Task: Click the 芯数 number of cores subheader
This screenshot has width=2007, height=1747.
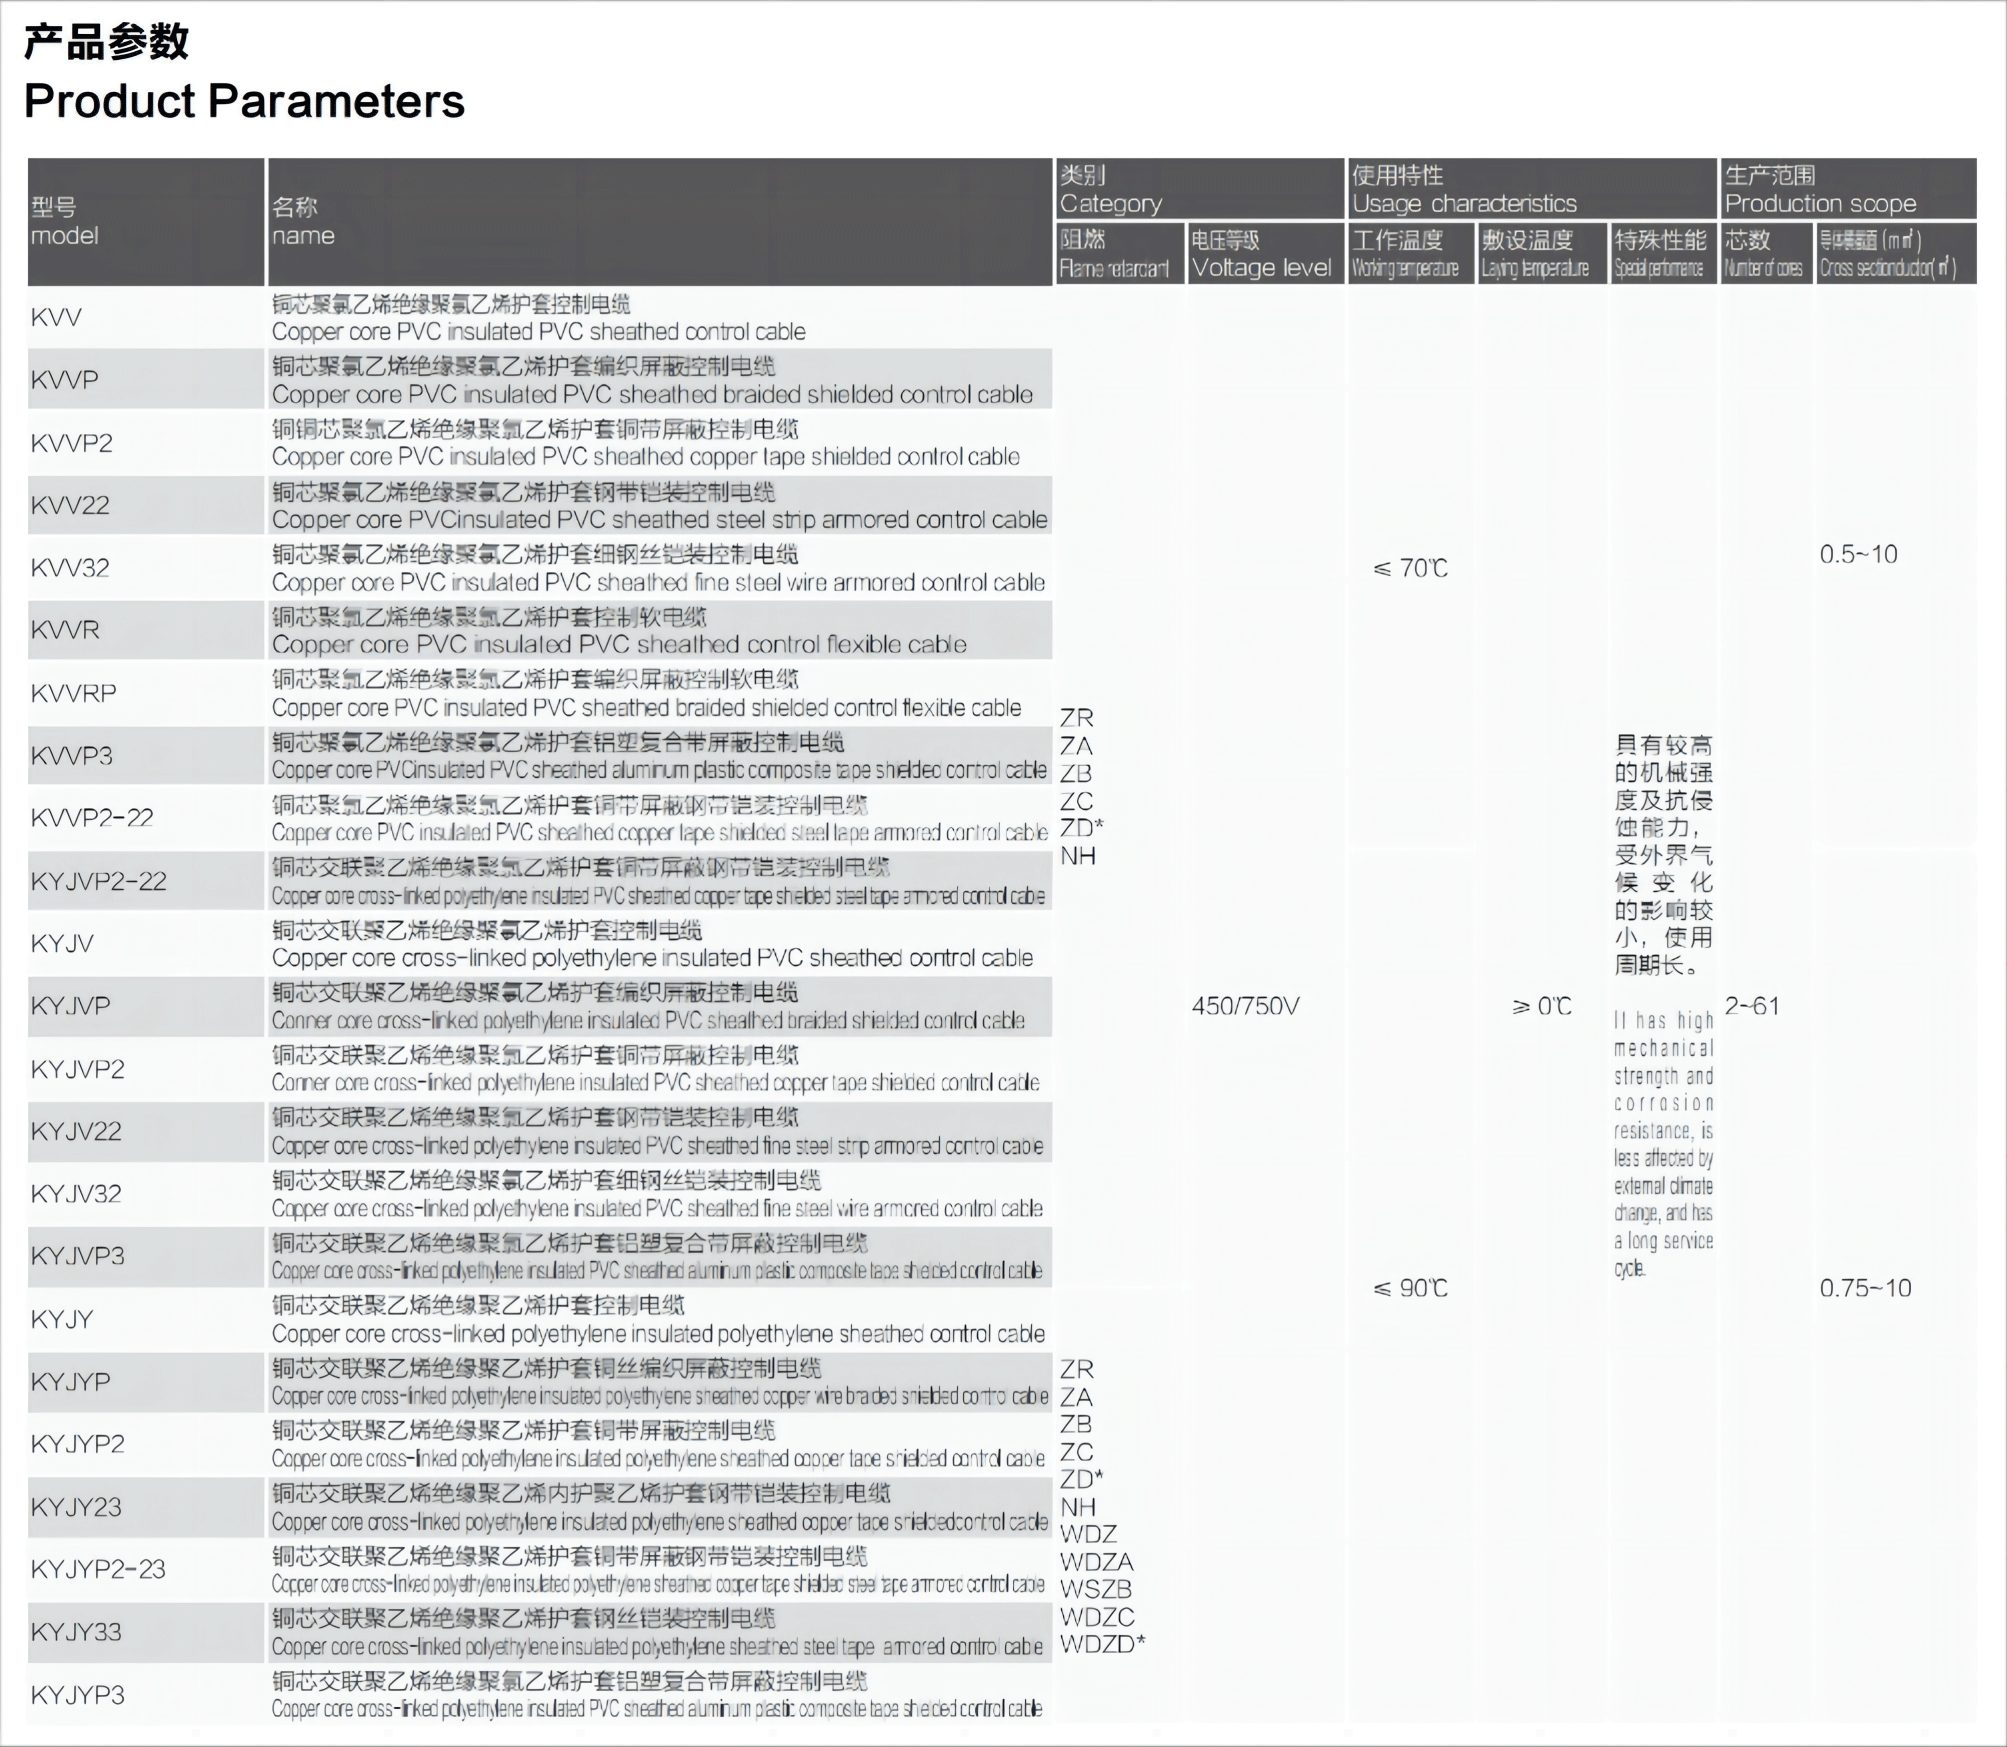Action: [1766, 254]
